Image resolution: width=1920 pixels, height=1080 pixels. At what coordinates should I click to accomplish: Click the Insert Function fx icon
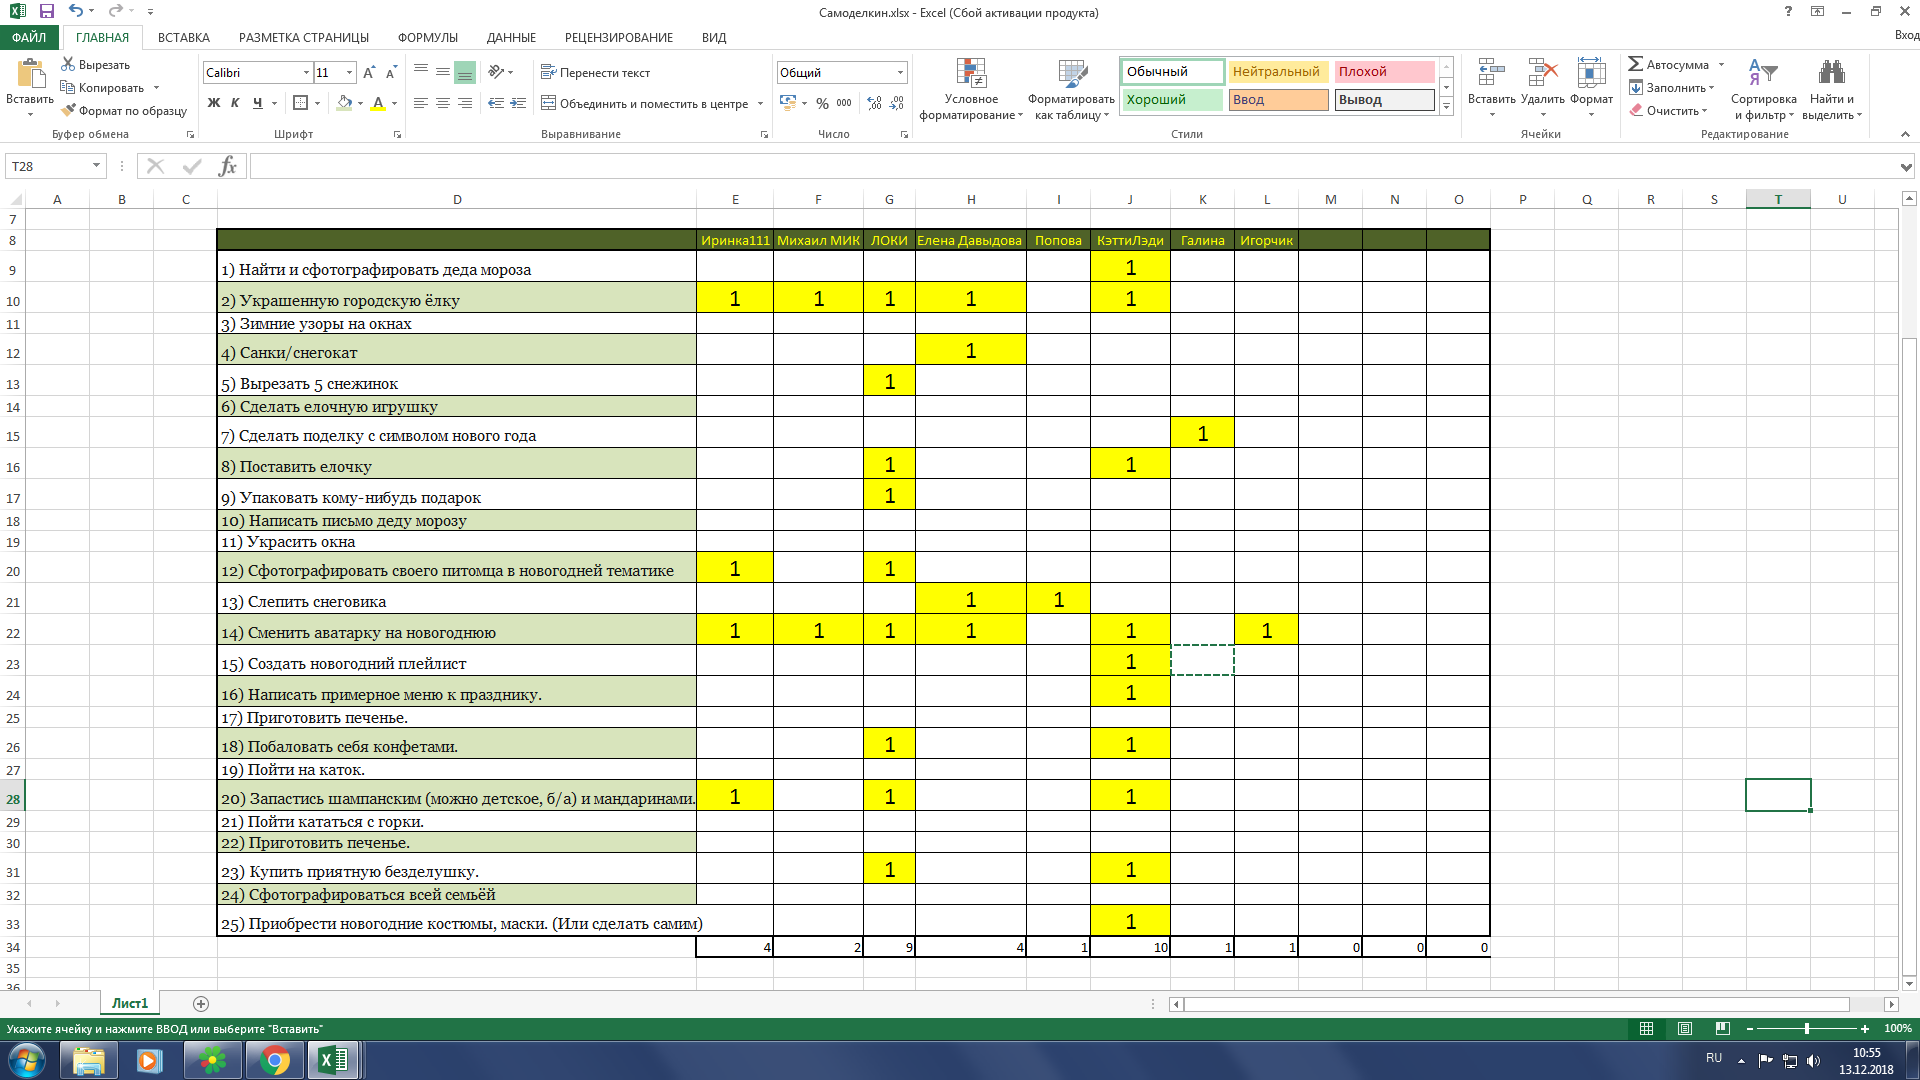(228, 166)
